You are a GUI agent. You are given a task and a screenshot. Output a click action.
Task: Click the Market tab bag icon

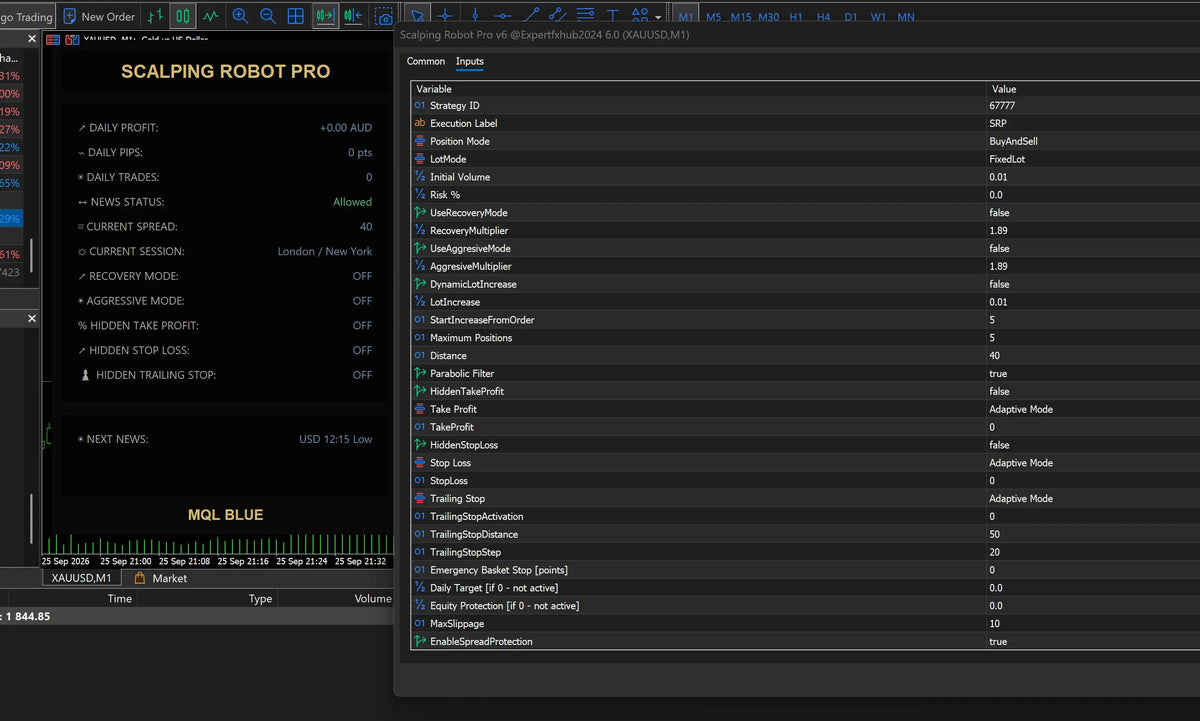point(140,578)
